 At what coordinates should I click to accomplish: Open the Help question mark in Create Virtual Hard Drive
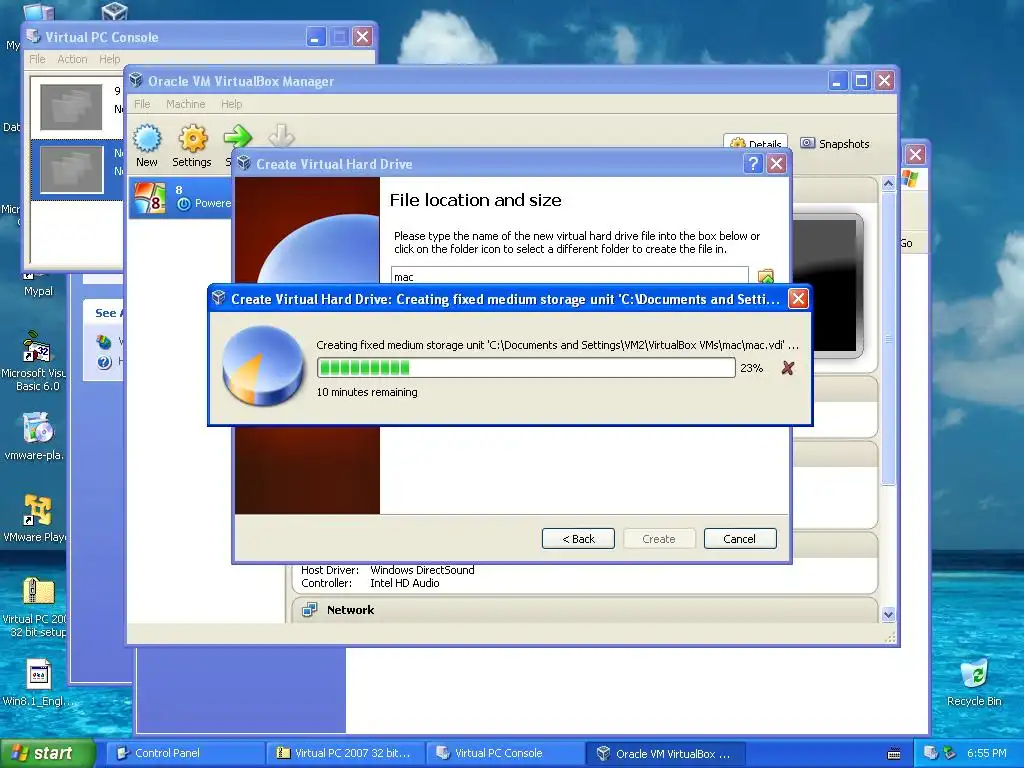(753, 163)
